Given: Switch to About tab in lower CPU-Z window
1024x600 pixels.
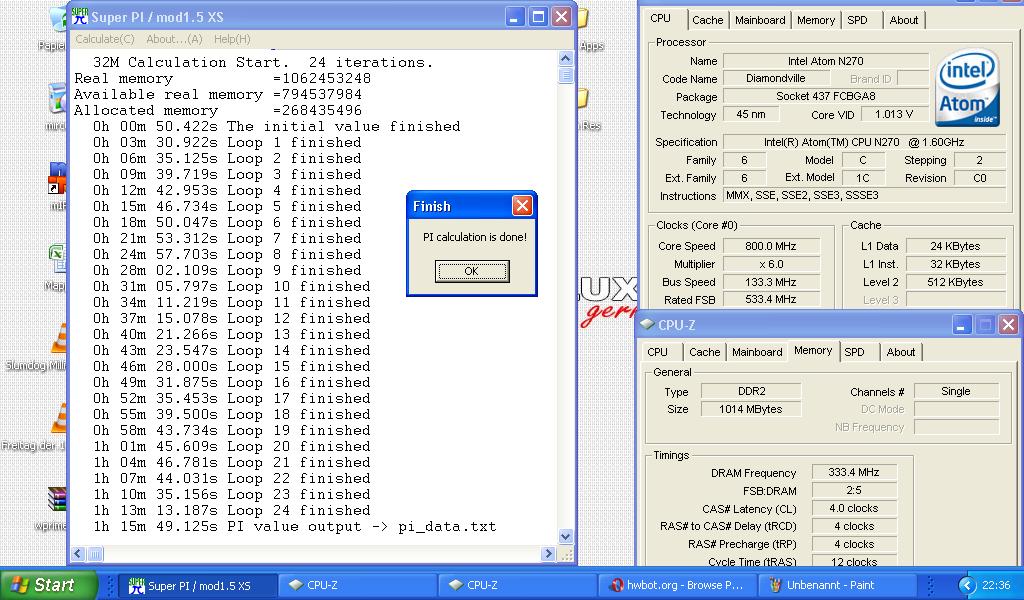Looking at the screenshot, I should coord(901,352).
